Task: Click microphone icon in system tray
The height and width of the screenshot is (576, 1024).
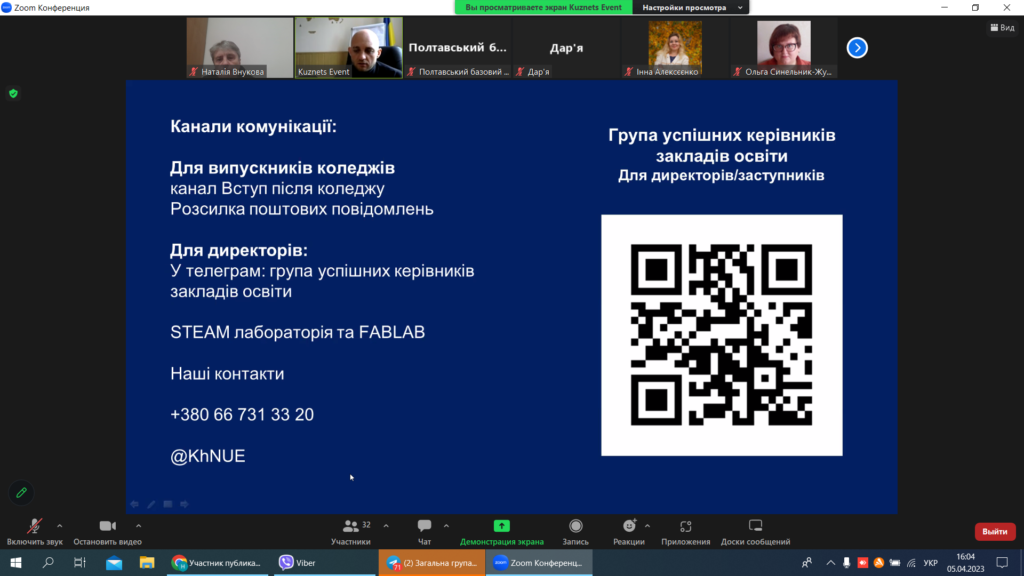Action: click(846, 562)
